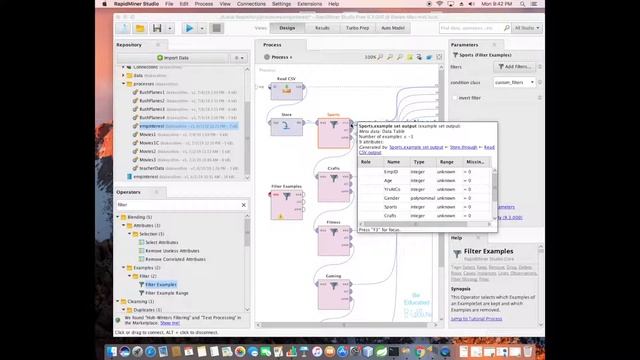Screen dimensions: 640x360
Task: Click the tooltip's horizontal scrollbar
Action: pos(416,224)
